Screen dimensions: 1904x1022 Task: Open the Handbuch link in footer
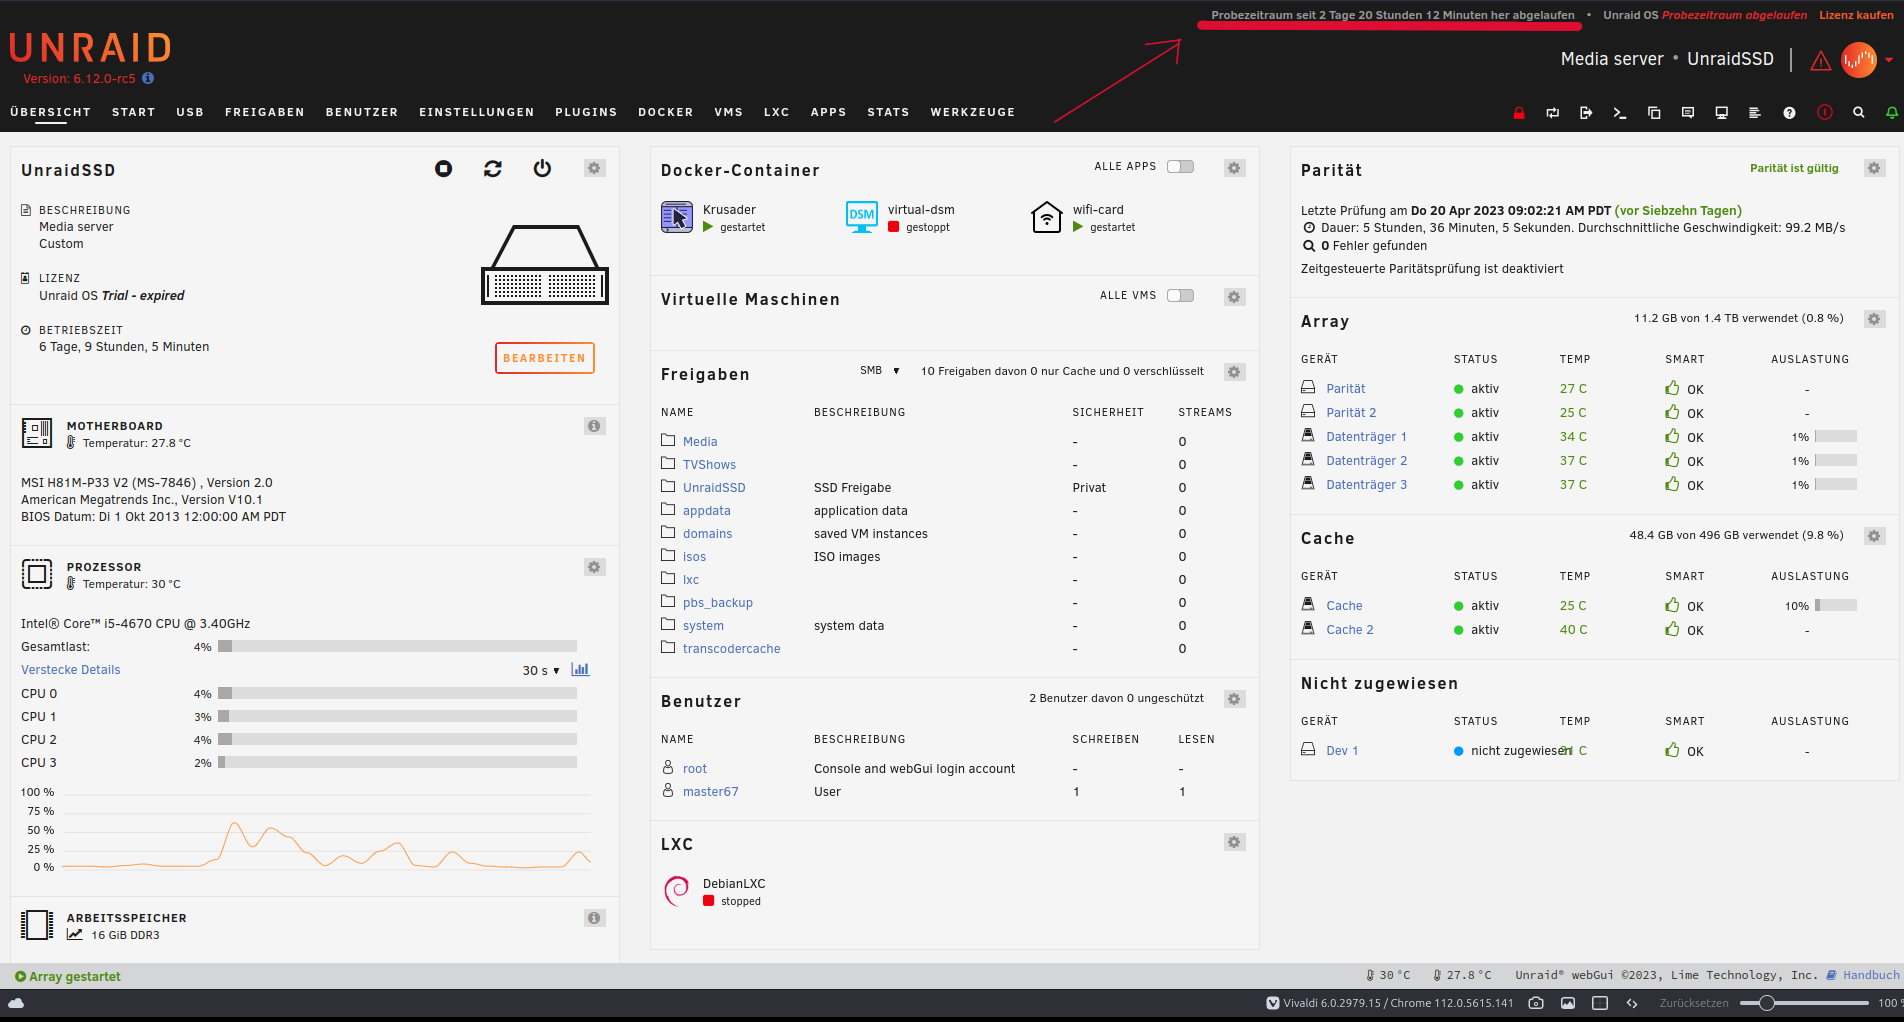coord(1871,976)
